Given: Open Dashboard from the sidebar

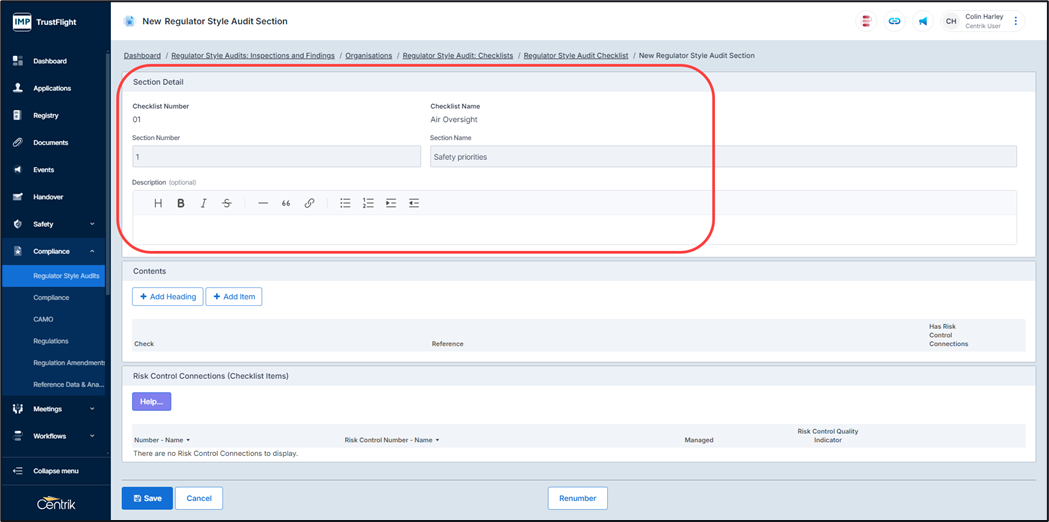Looking at the screenshot, I should click(x=49, y=61).
